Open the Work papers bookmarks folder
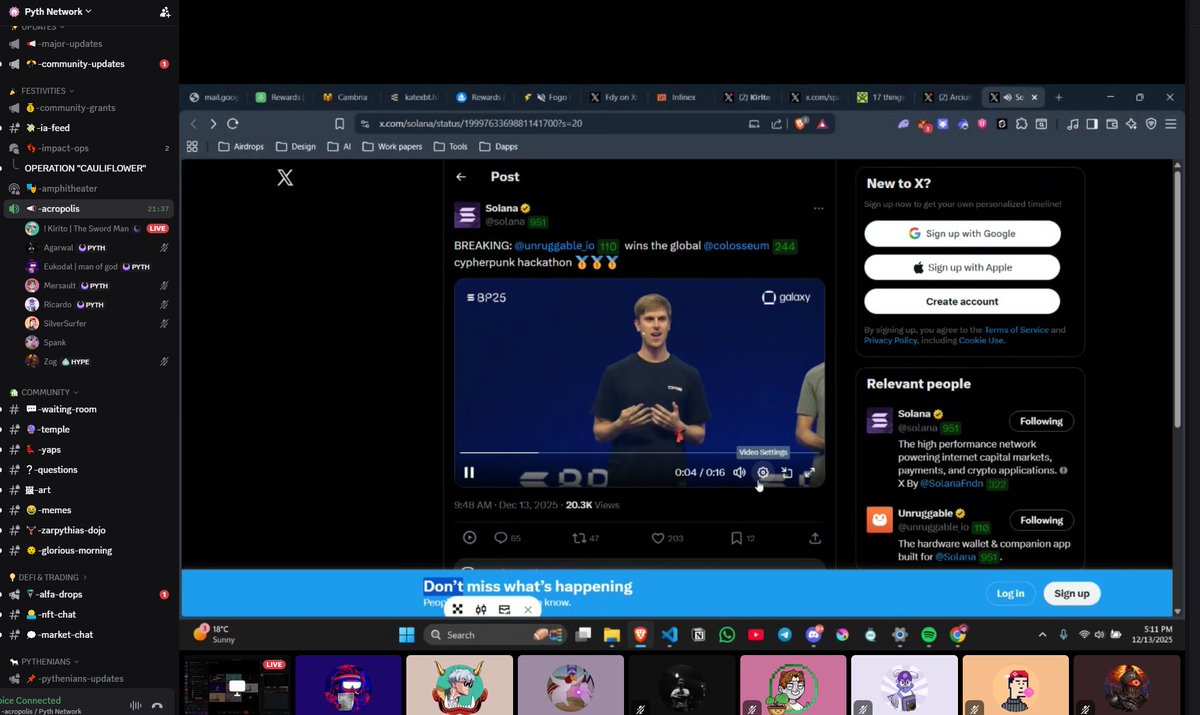Viewport: 1200px width, 715px height. click(x=392, y=146)
